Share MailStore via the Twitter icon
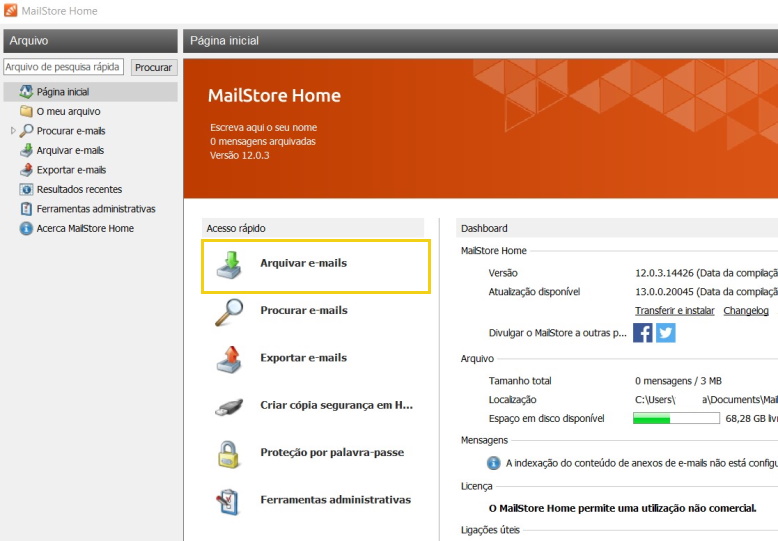 click(x=665, y=333)
